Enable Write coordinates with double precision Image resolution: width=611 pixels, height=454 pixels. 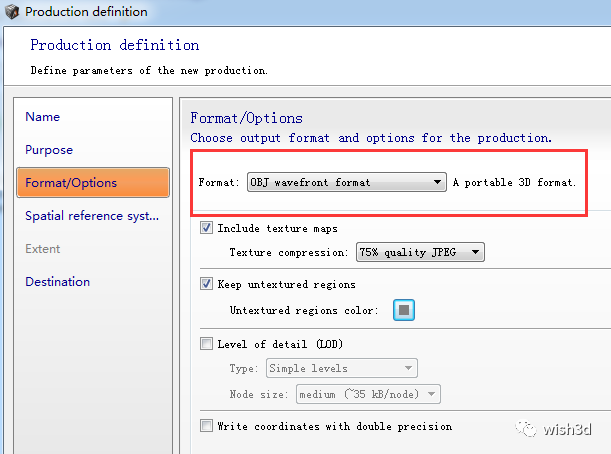[206, 426]
